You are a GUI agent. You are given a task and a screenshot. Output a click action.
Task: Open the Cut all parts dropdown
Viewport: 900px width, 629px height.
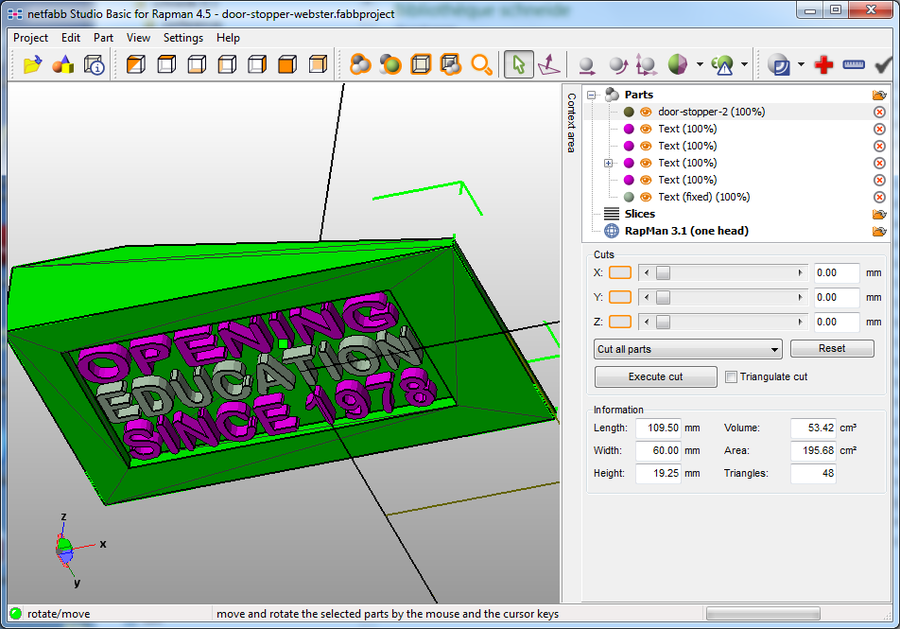pyautogui.click(x=687, y=348)
